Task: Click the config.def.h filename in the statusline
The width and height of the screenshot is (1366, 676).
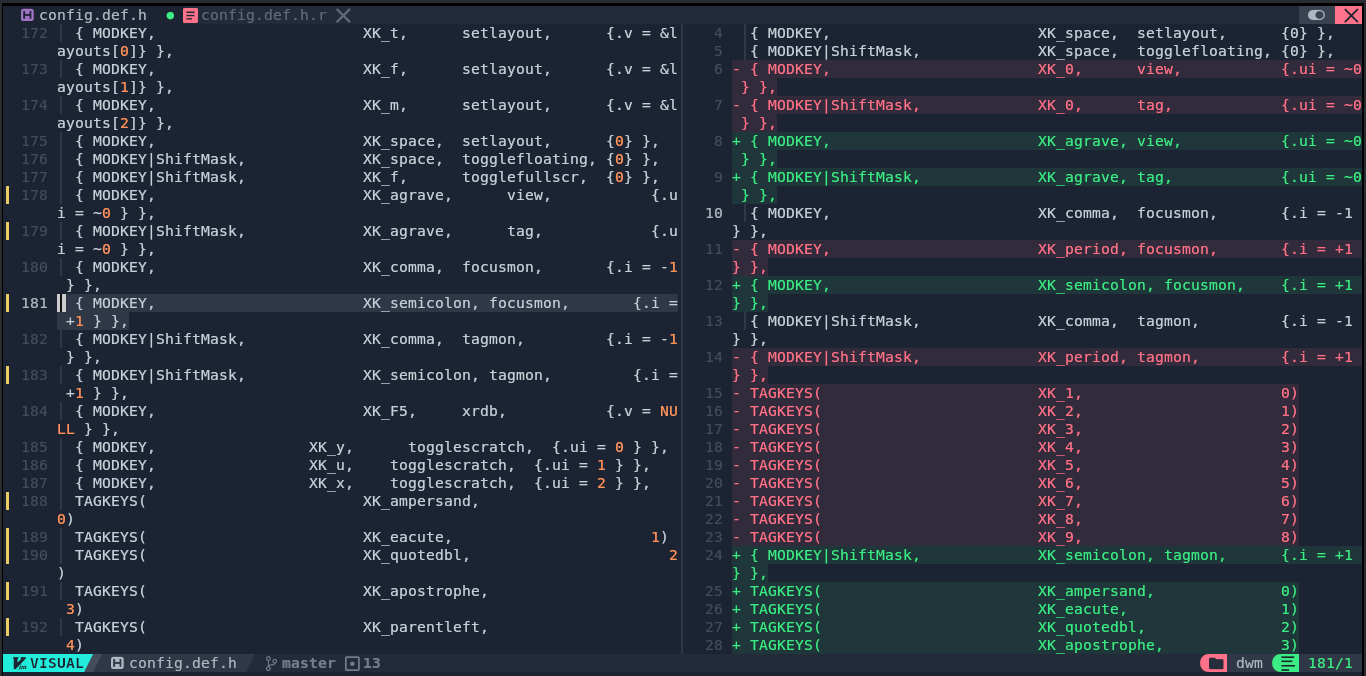Action: [x=183, y=663]
